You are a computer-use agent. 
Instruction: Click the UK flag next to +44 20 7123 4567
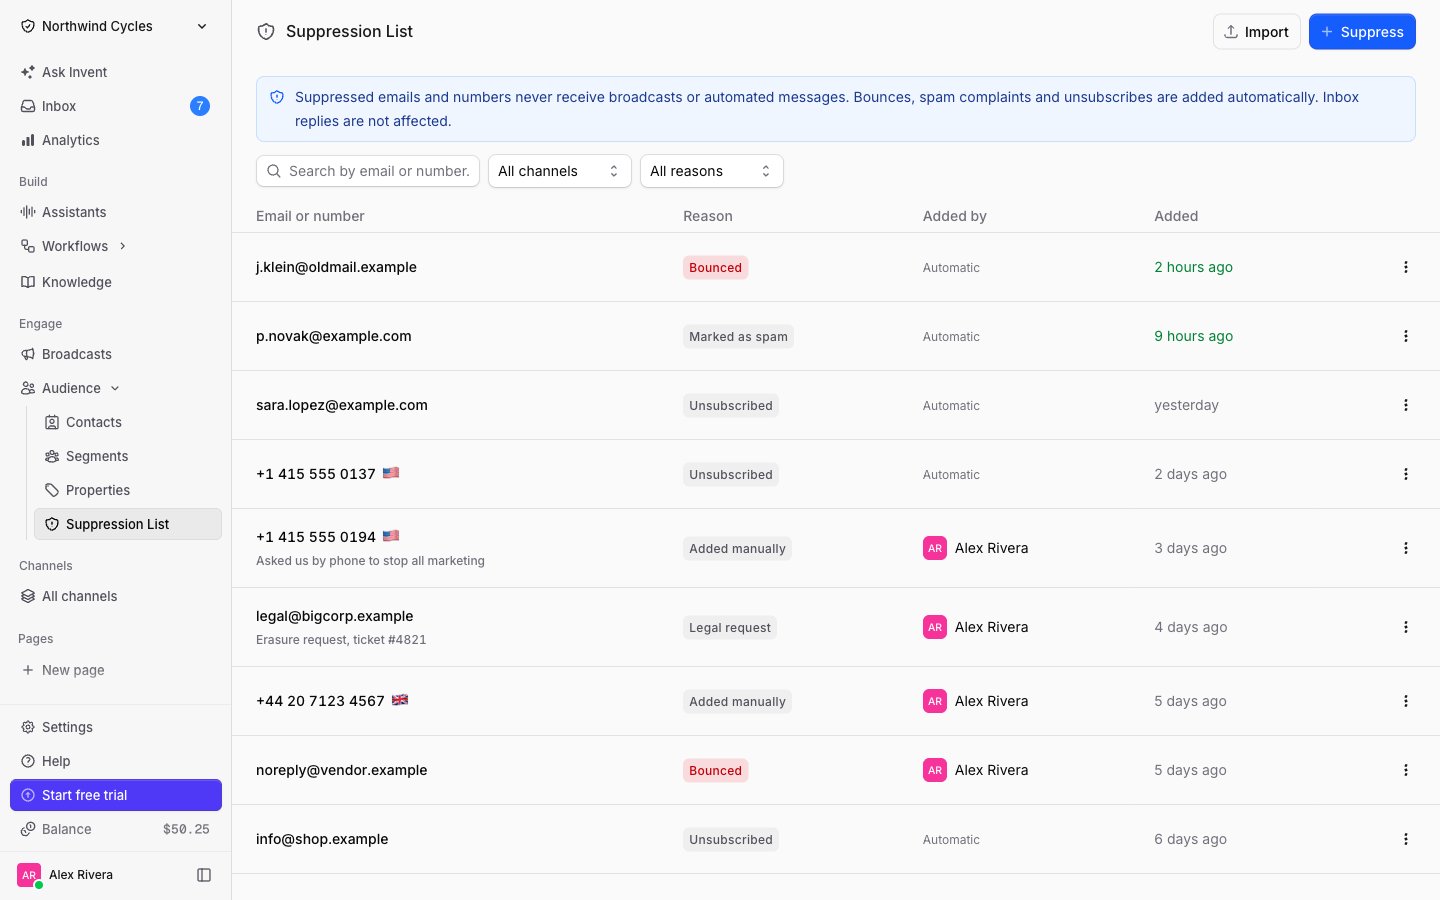point(400,700)
